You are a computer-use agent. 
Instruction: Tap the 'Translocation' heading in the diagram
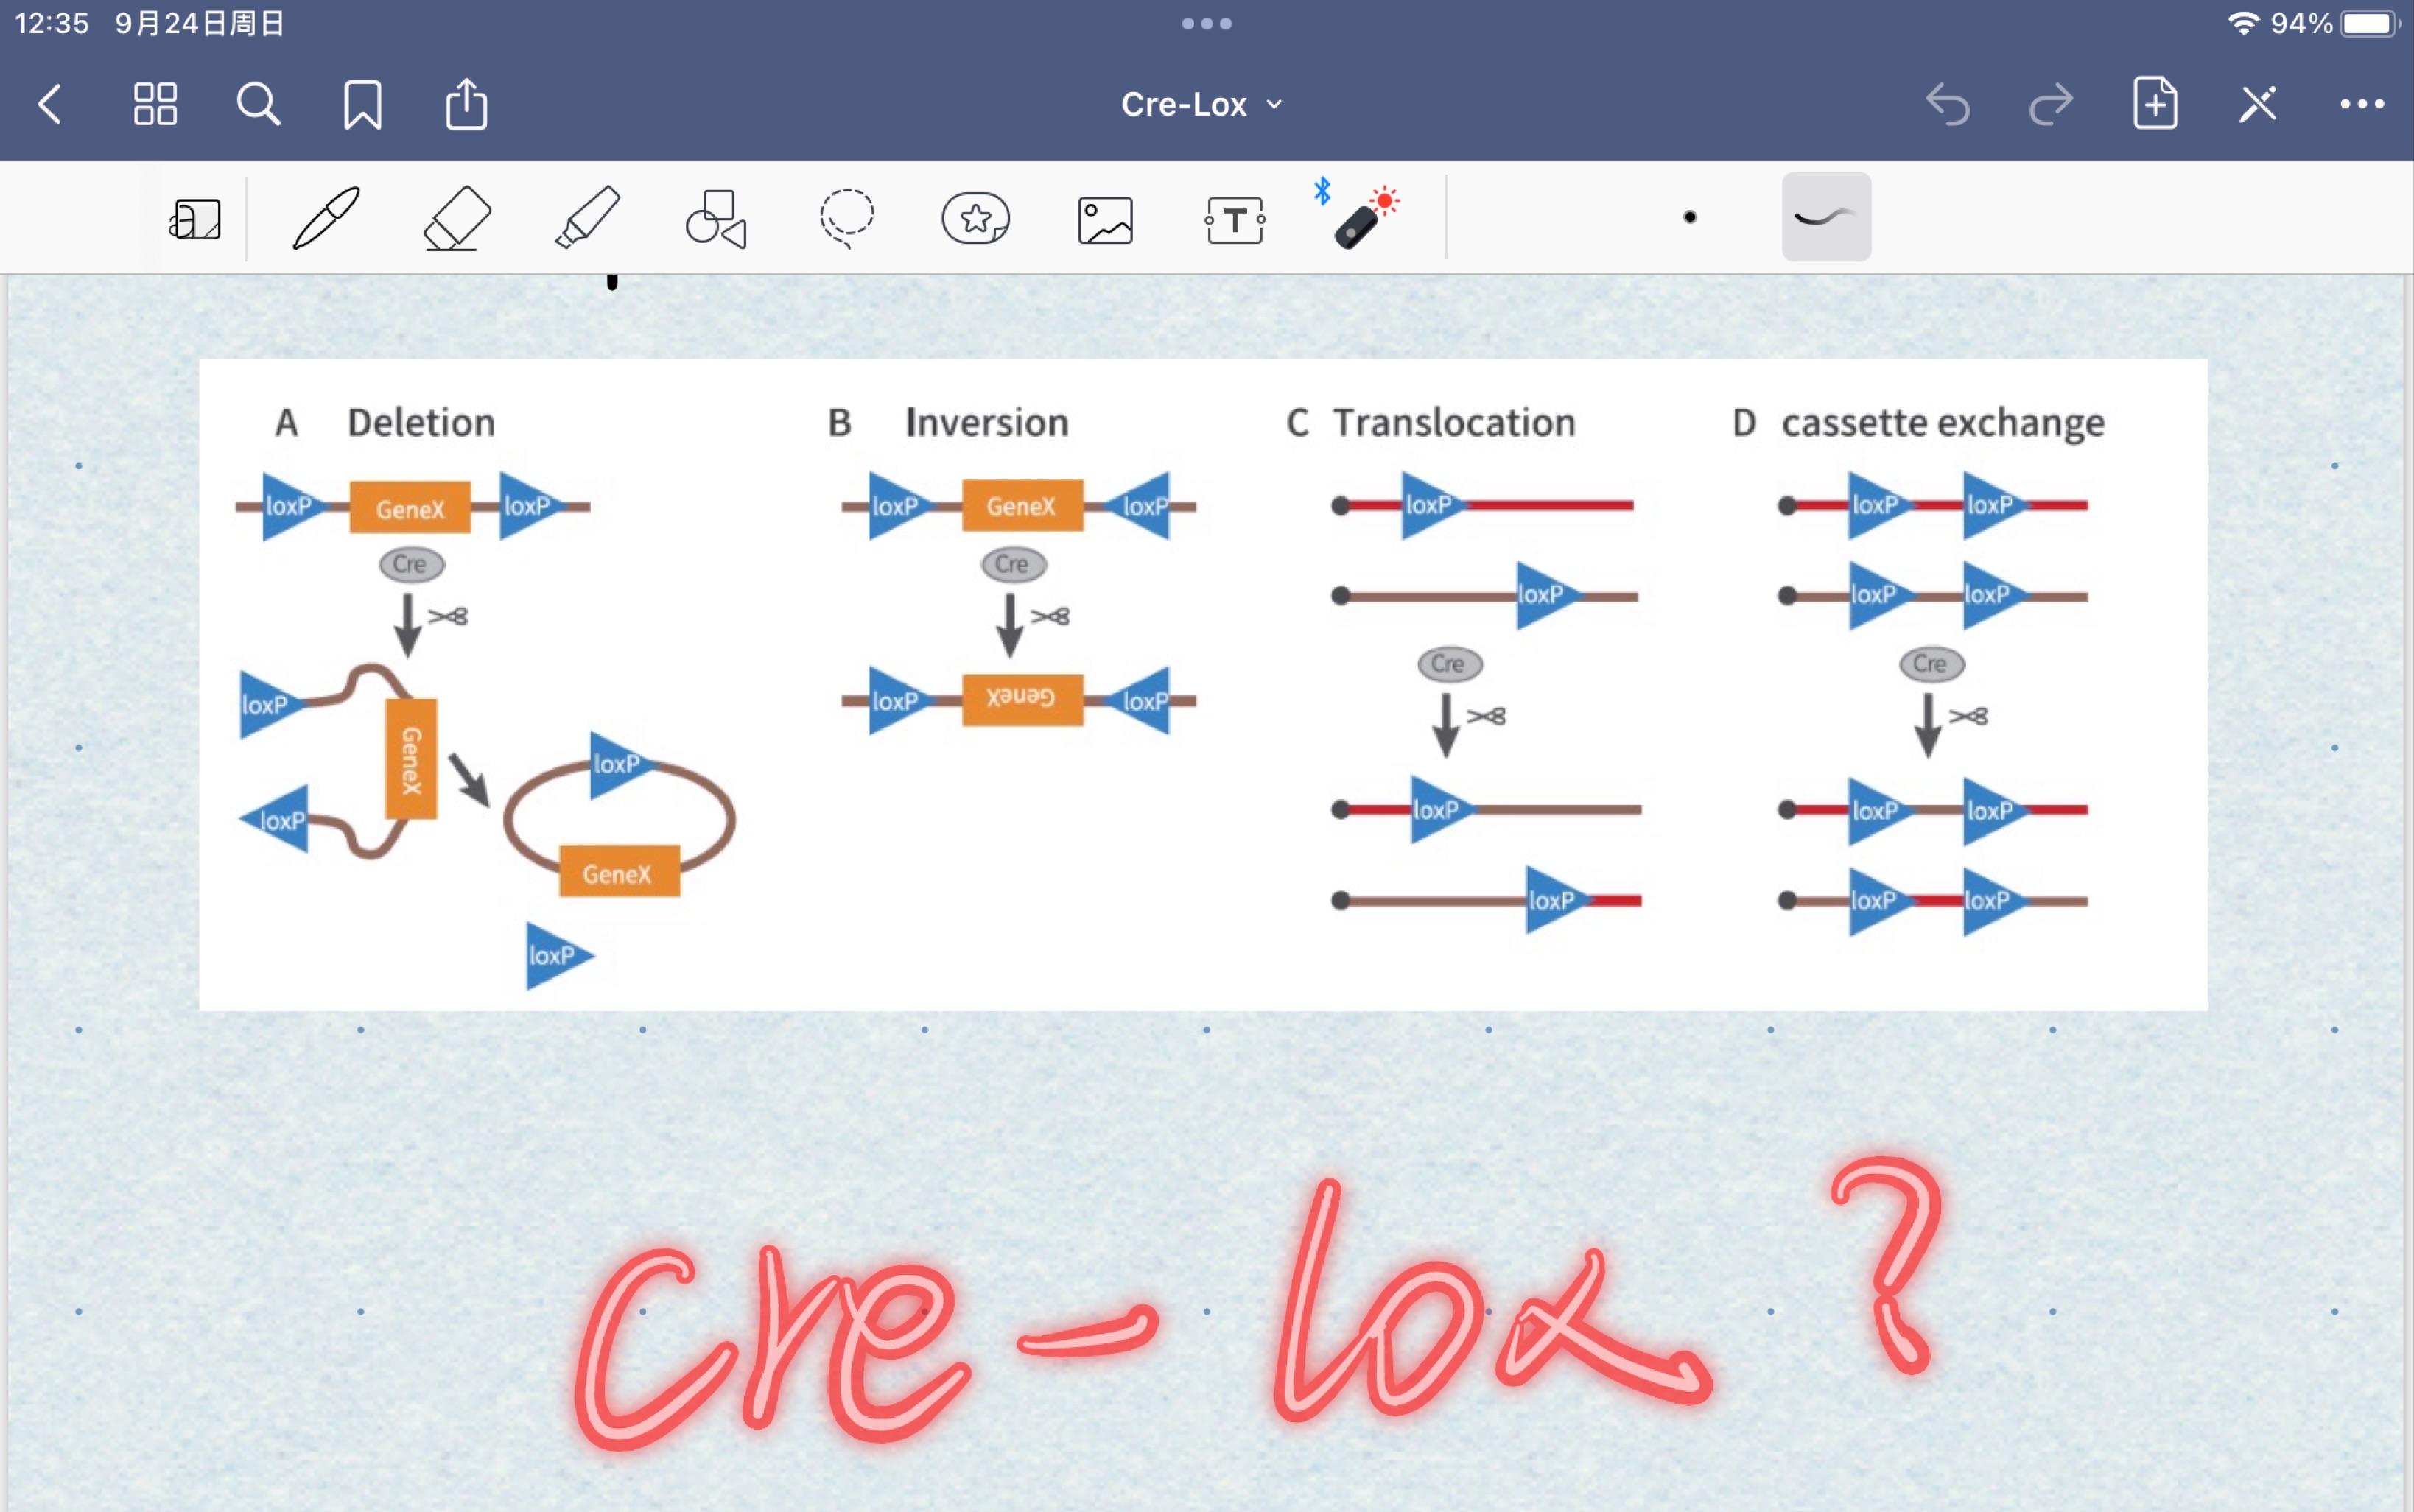(x=1455, y=423)
